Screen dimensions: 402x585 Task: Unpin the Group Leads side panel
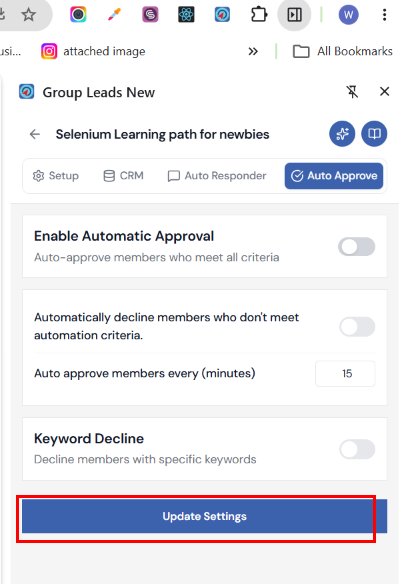click(x=352, y=91)
